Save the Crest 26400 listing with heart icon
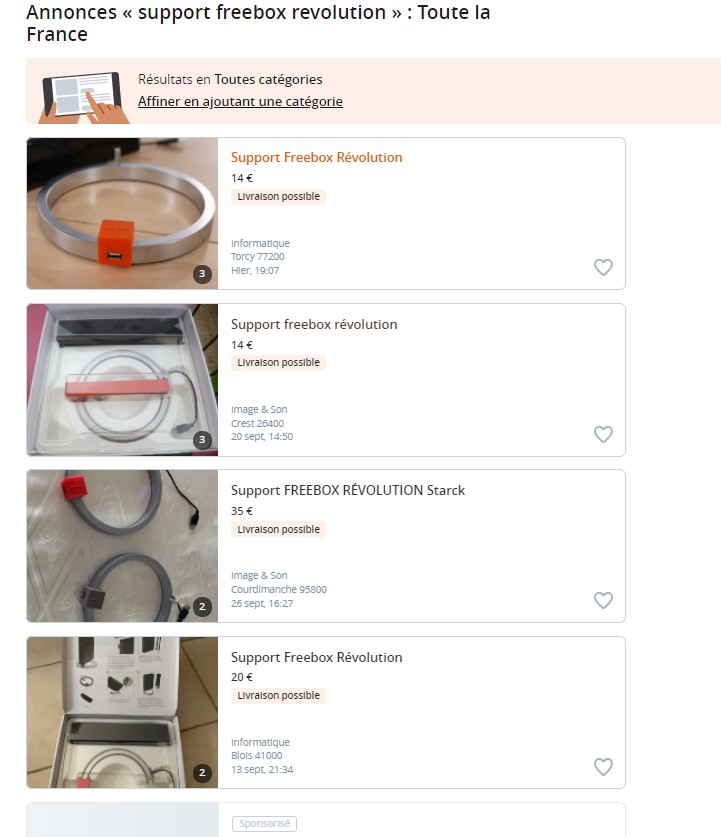The width and height of the screenshot is (721, 837). pyautogui.click(x=603, y=434)
